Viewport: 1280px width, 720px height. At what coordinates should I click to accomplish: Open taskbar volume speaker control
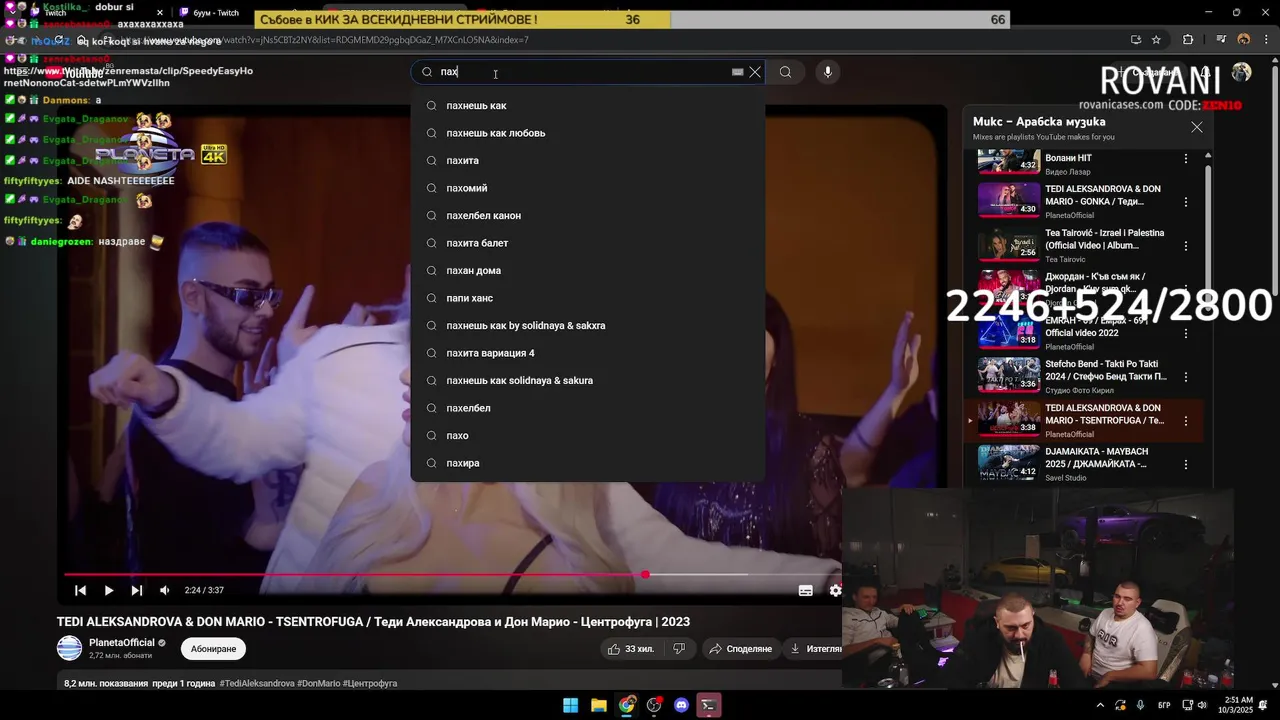[x=1202, y=705]
